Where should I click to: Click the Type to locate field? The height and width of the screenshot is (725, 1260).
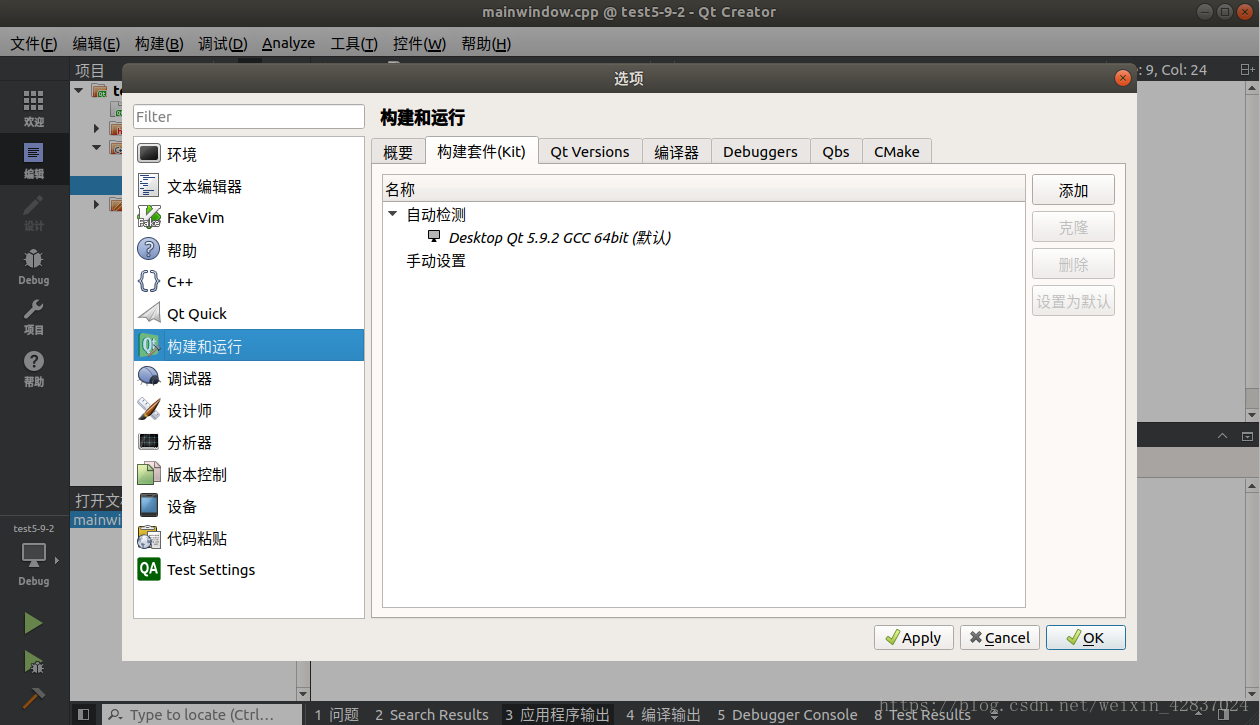202,714
